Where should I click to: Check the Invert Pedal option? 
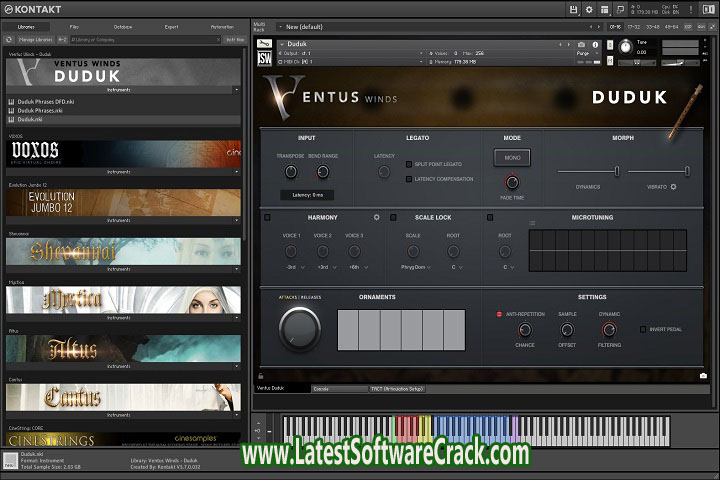click(642, 329)
